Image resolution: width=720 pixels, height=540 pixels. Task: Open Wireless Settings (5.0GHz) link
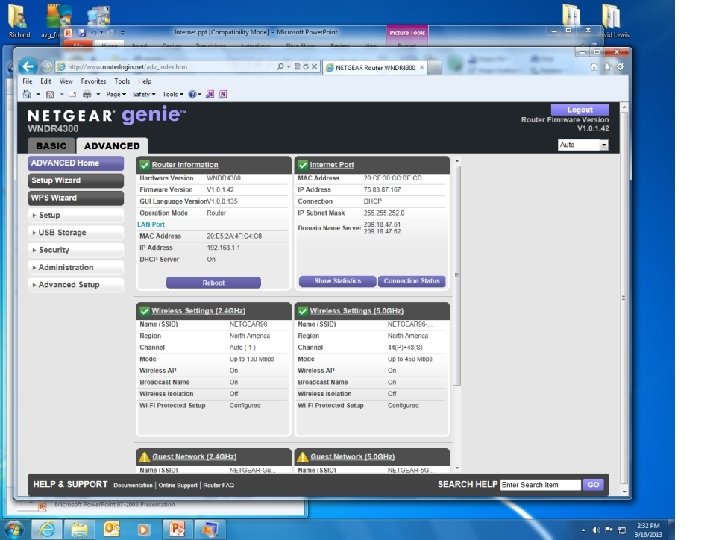pos(357,311)
